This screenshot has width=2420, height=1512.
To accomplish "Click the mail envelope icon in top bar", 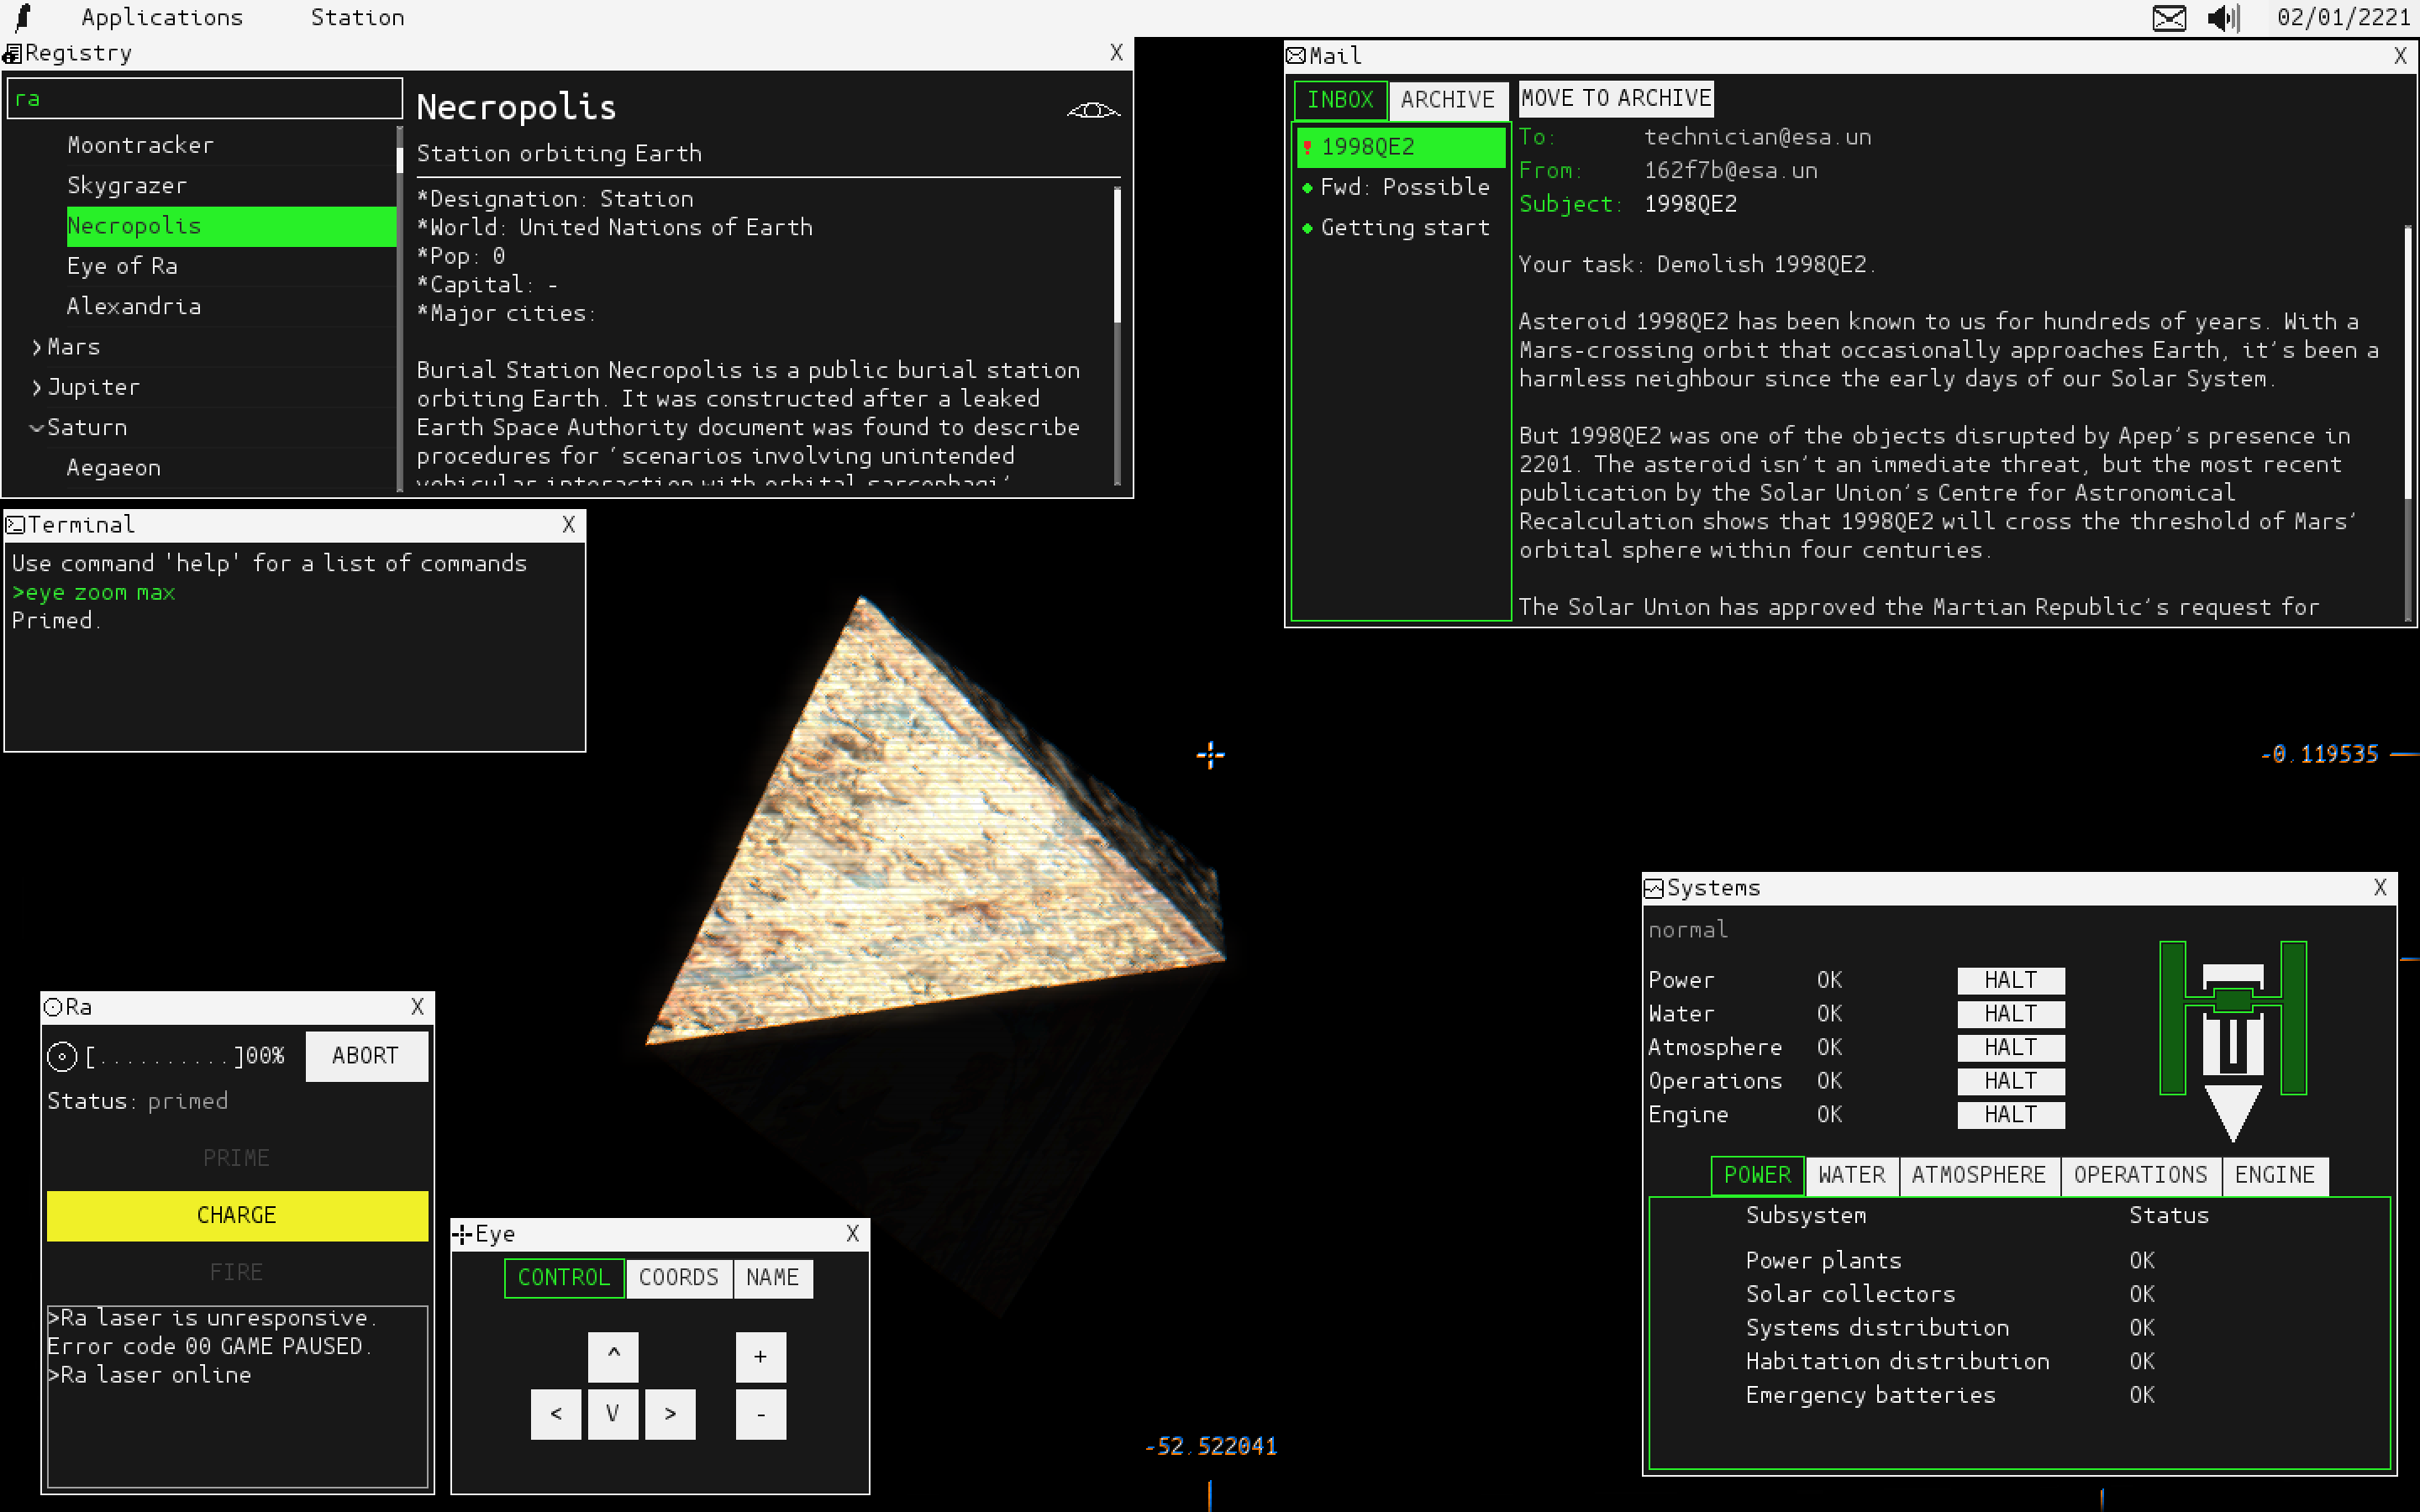I will pos(2169,18).
